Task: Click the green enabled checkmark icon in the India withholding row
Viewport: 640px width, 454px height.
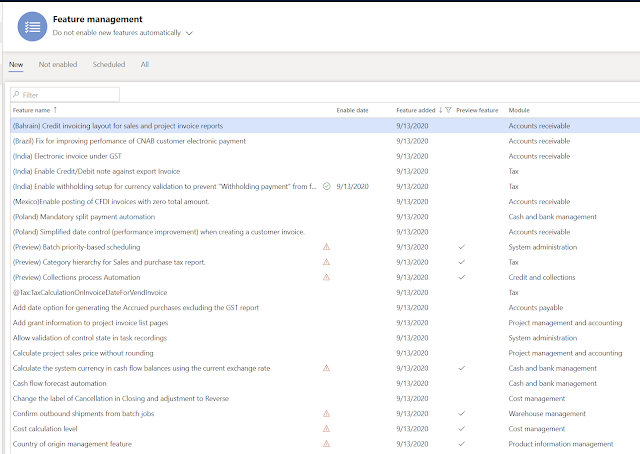Action: pos(327,187)
